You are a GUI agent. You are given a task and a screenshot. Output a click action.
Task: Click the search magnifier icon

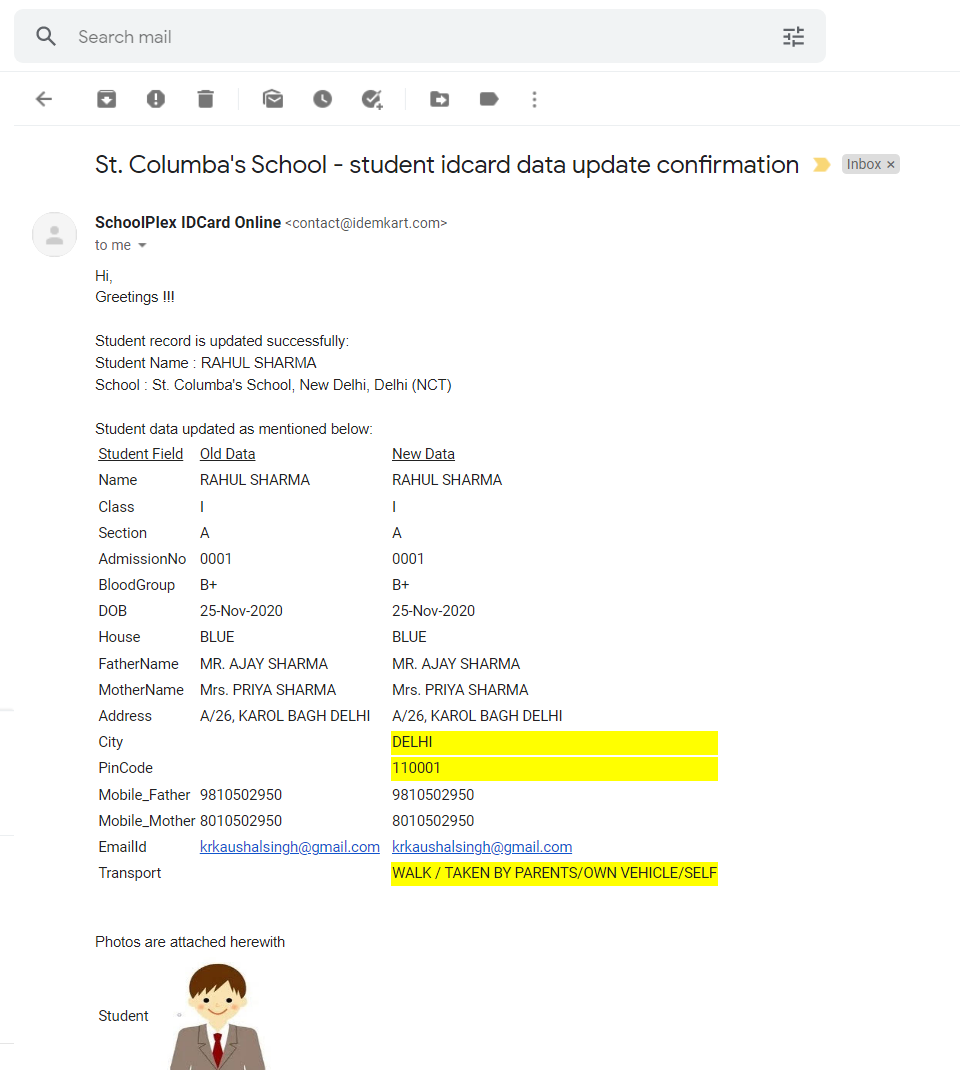[46, 37]
